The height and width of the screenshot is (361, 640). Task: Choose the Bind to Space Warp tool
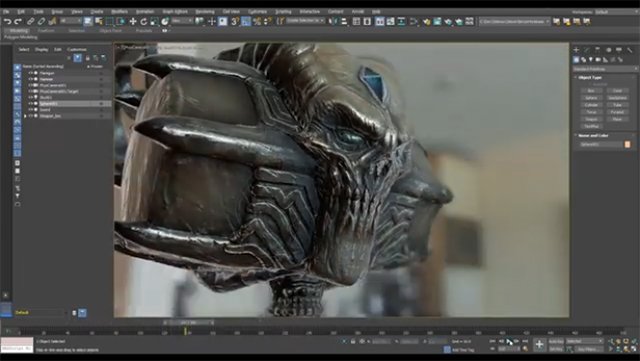point(52,21)
